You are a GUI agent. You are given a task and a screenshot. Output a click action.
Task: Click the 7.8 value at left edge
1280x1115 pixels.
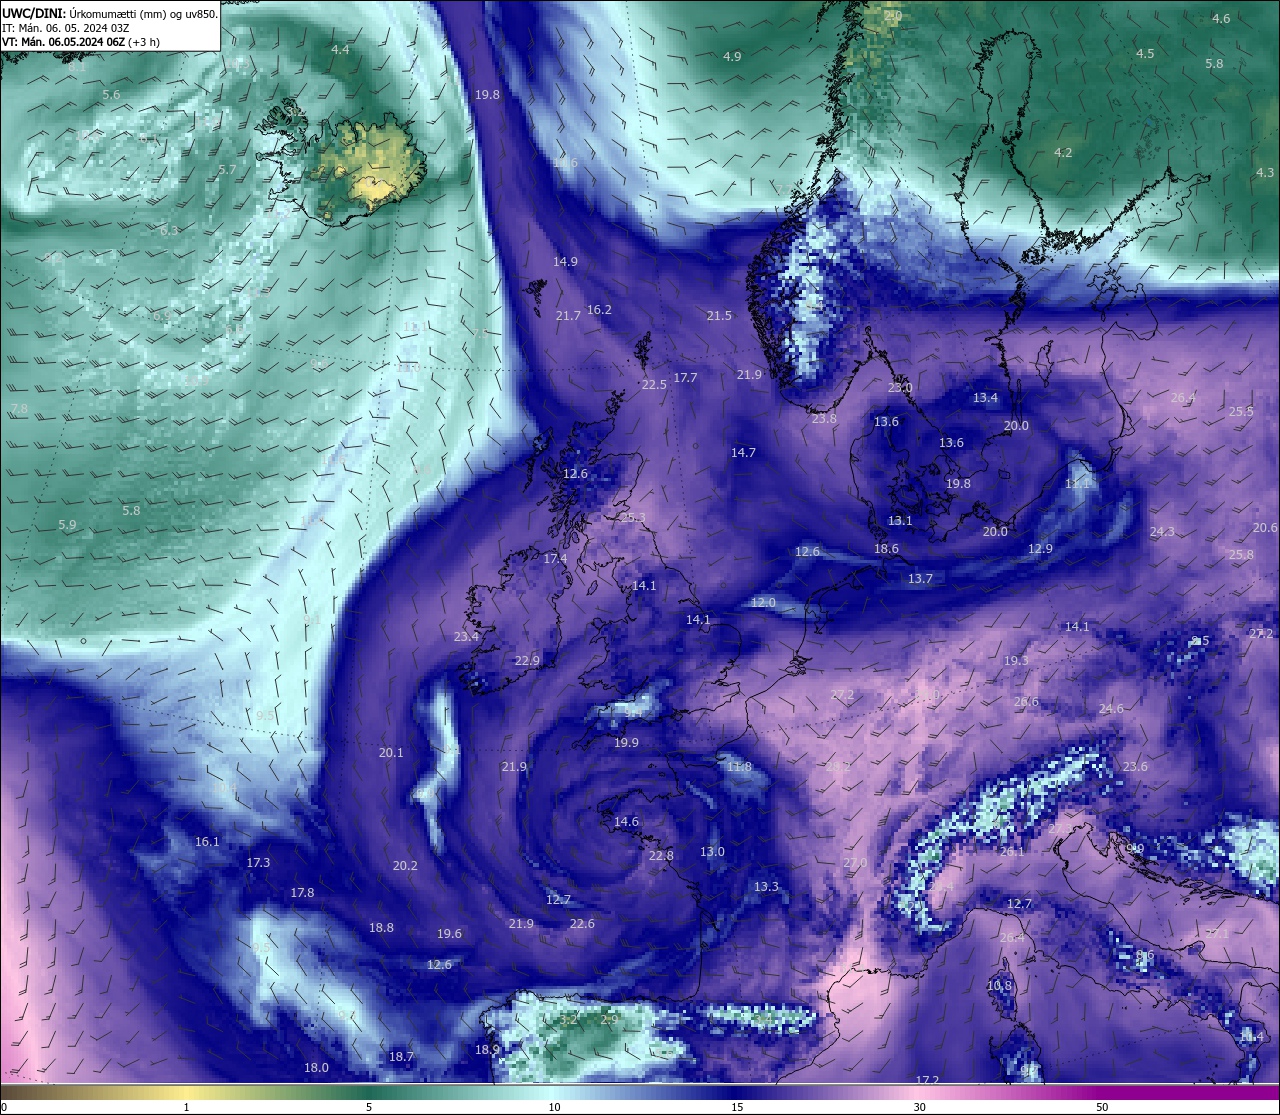(x=19, y=408)
